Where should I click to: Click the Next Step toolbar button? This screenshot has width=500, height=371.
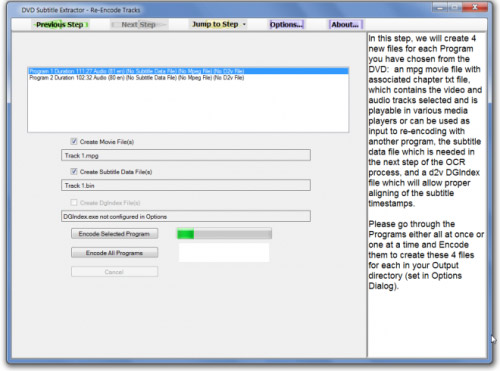click(138, 25)
